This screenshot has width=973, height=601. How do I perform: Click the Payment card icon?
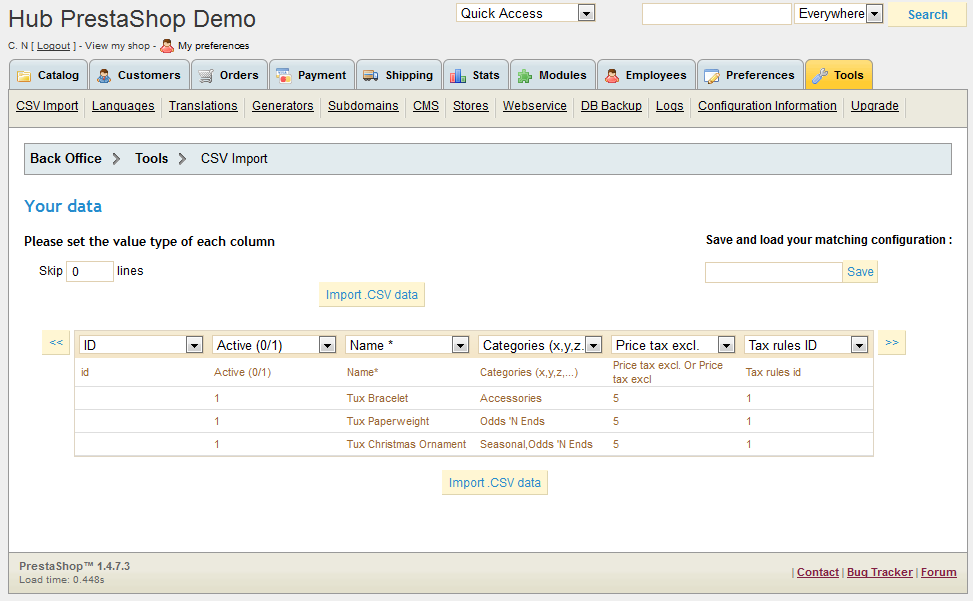284,76
